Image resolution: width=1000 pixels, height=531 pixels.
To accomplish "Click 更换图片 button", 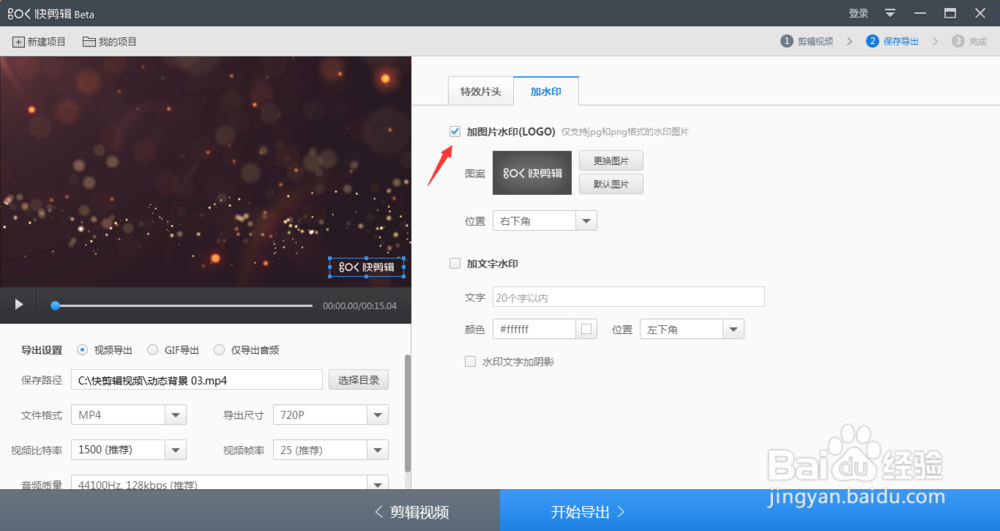I will (611, 161).
